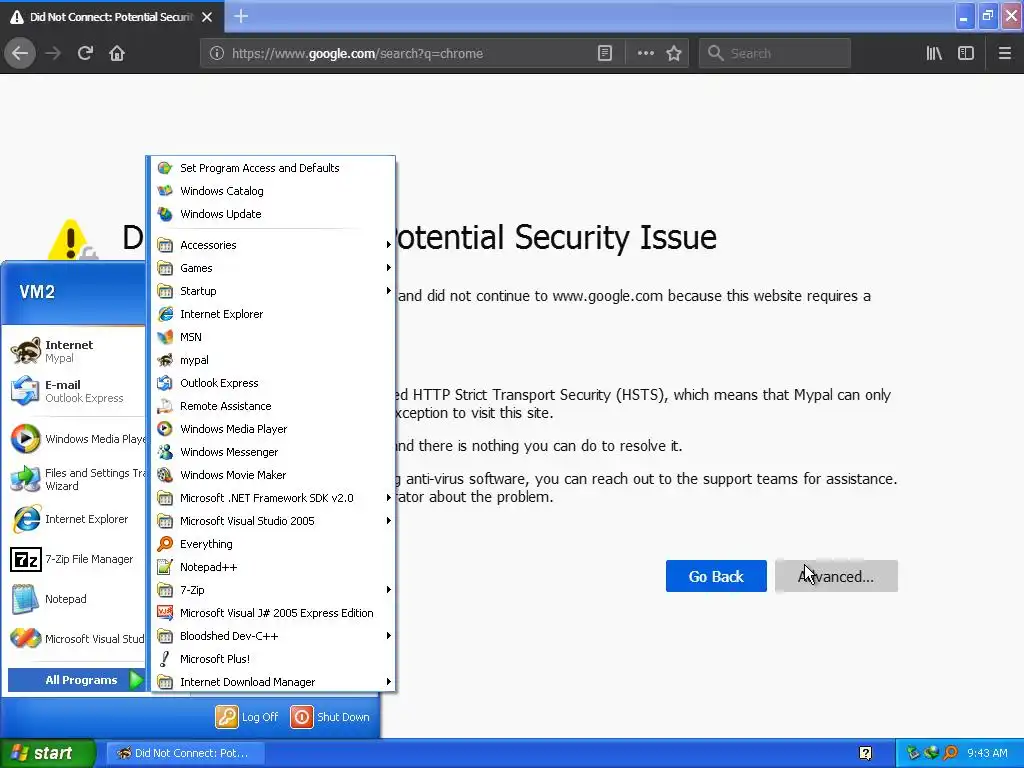Show site information icon in address bar
1024x768 pixels.
[216, 54]
